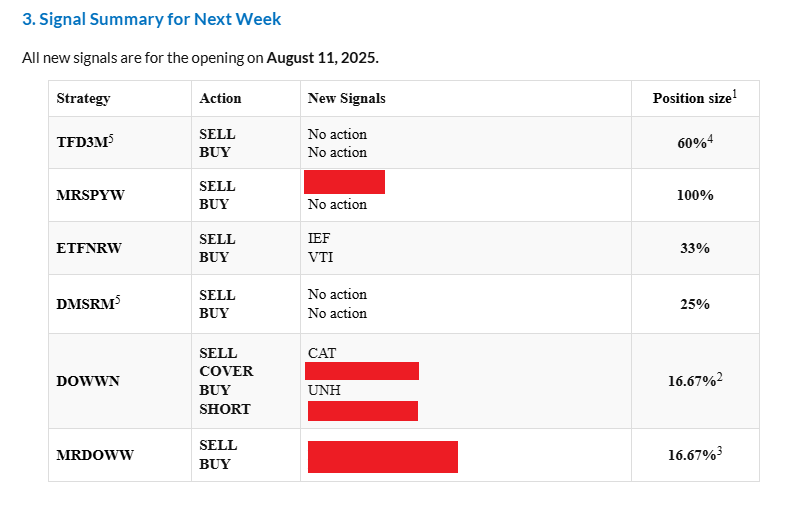Click the New Signals column header
The width and height of the screenshot is (810, 511).
[x=346, y=98]
